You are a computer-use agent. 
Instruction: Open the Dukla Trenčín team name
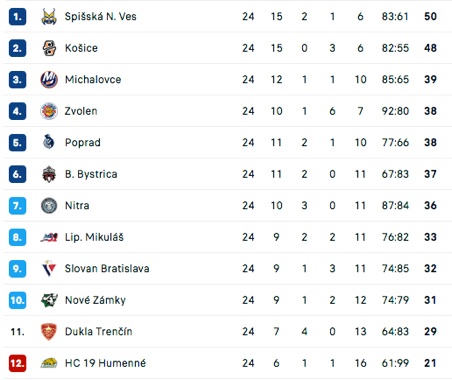tap(99, 332)
